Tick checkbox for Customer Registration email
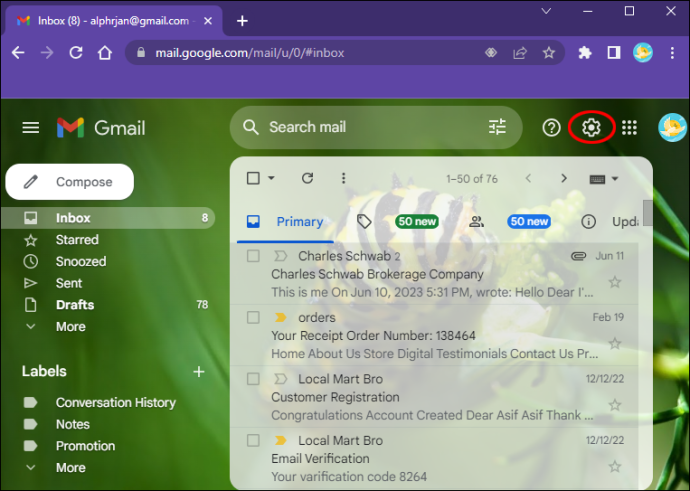Viewport: 690px width, 491px height. click(253, 379)
